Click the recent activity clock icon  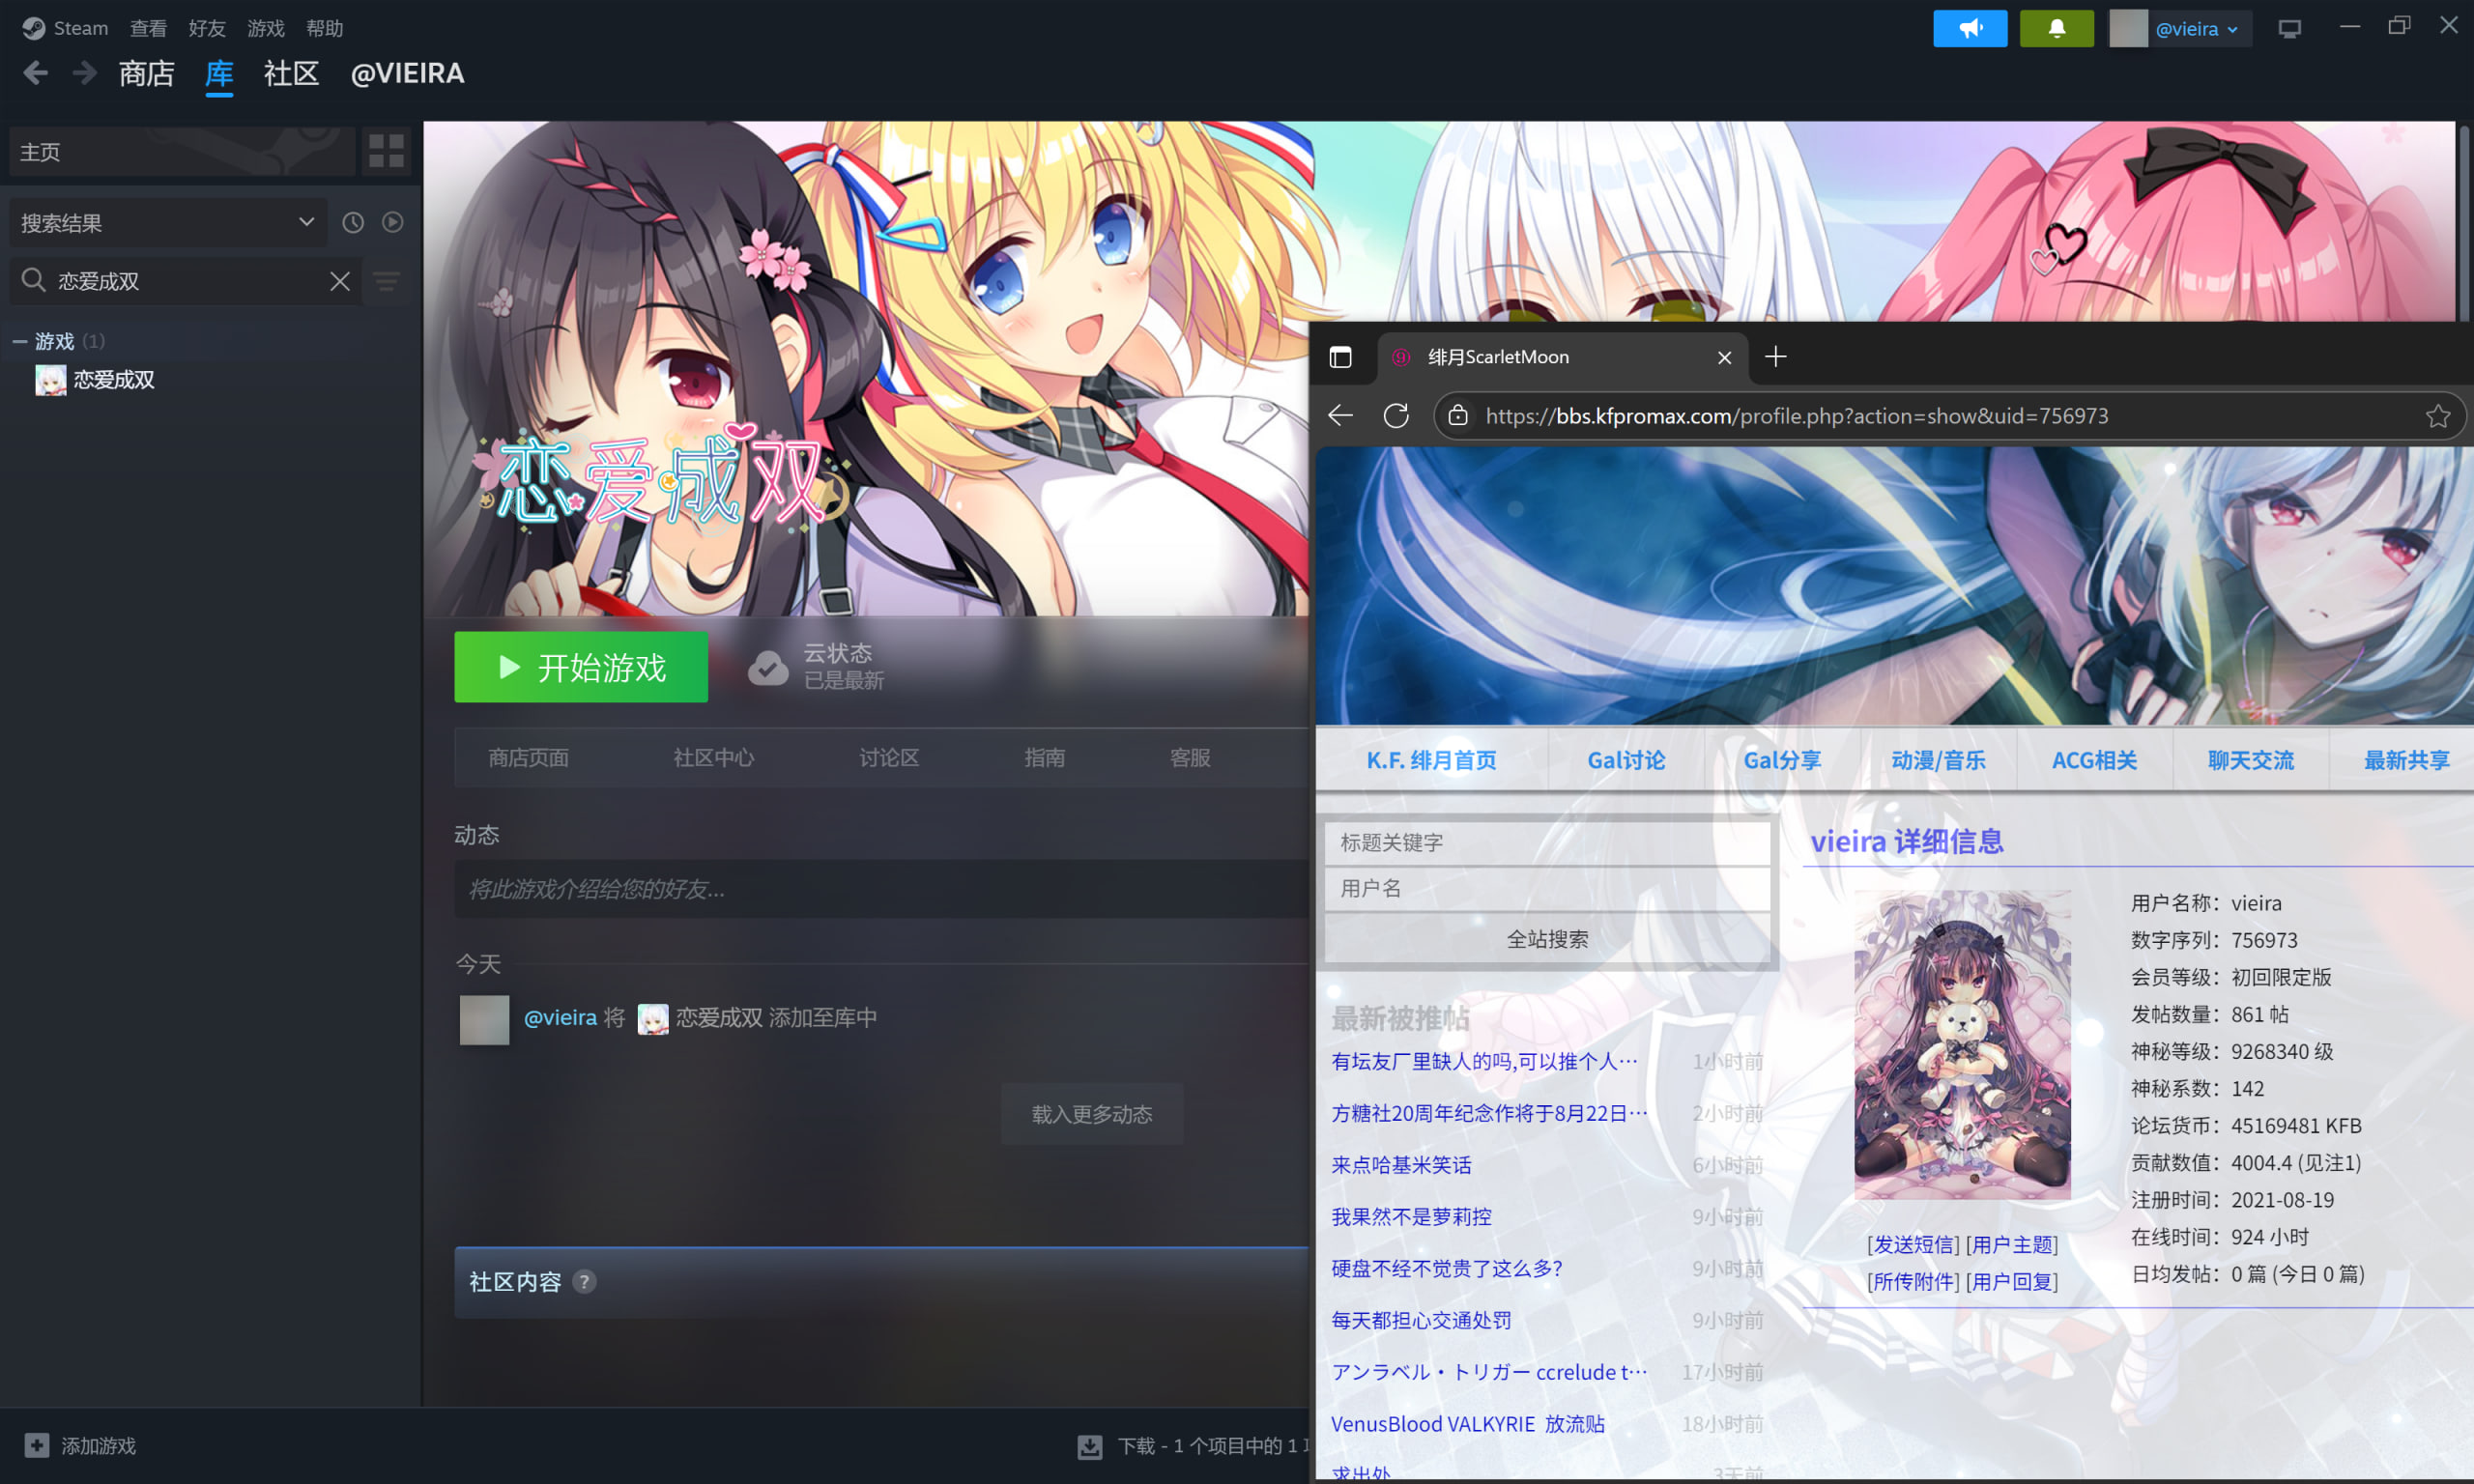(x=353, y=222)
